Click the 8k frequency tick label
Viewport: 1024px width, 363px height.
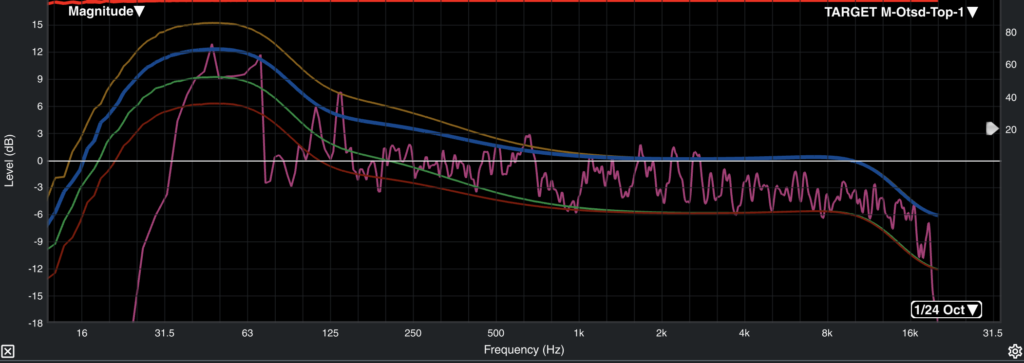pos(827,333)
